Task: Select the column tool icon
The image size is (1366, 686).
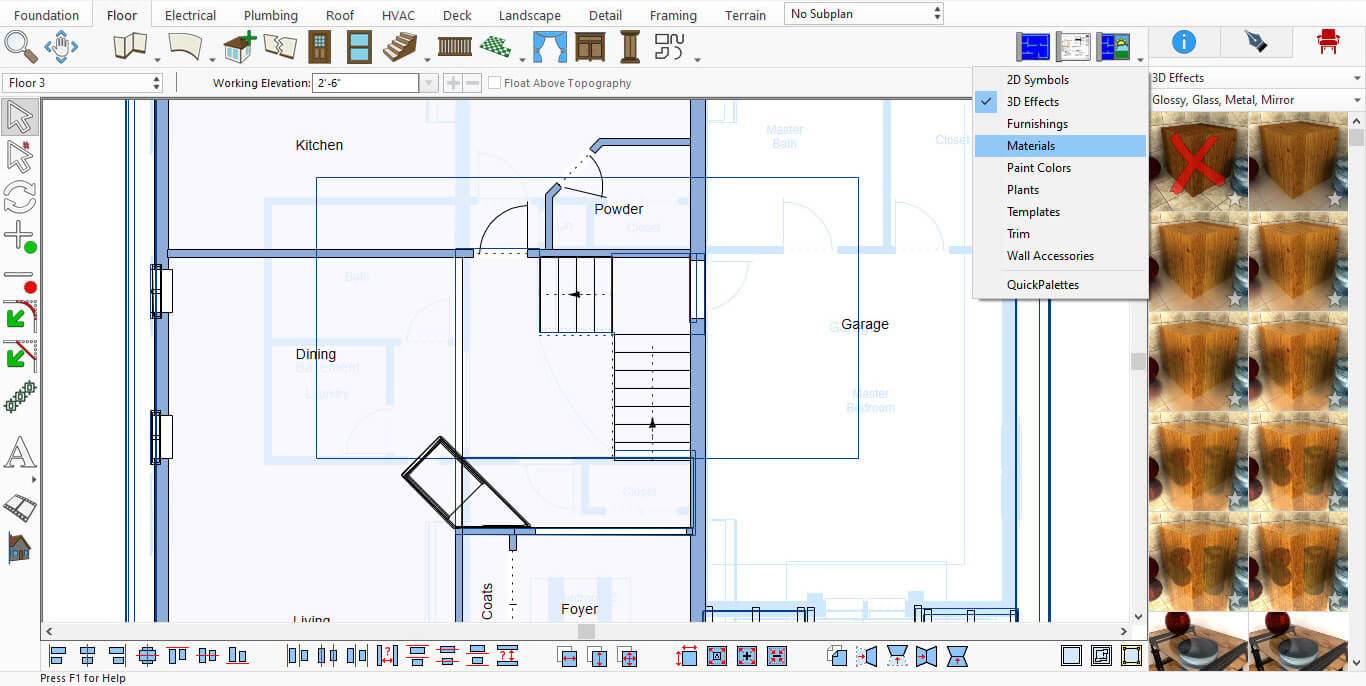Action: coord(629,46)
